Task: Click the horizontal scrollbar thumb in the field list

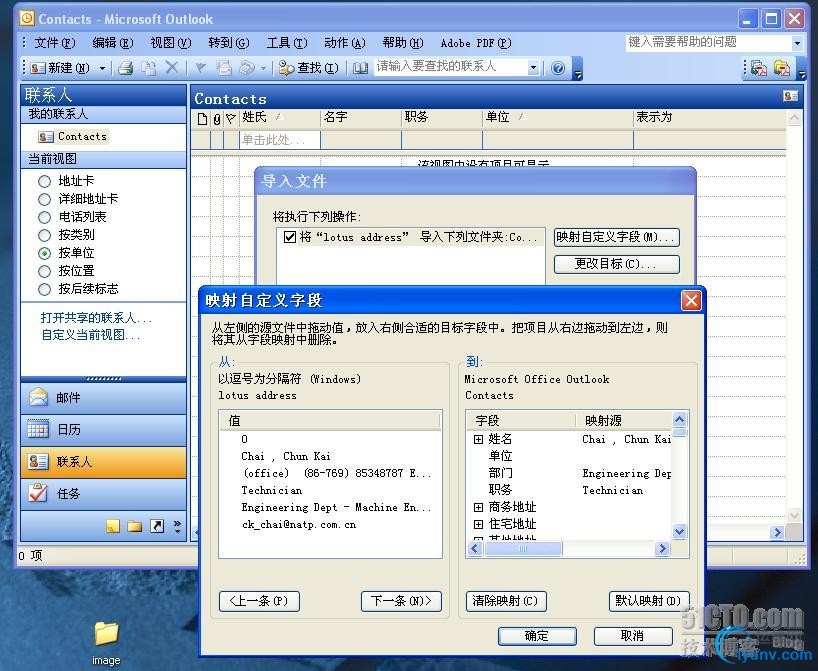Action: (523, 549)
